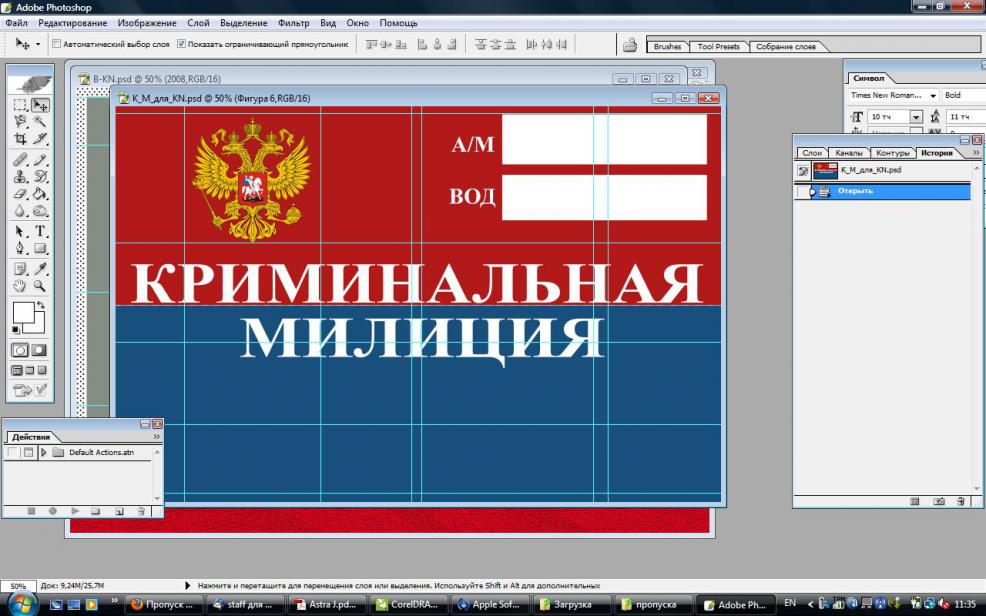Open the History panel flyout menu

coord(976,153)
